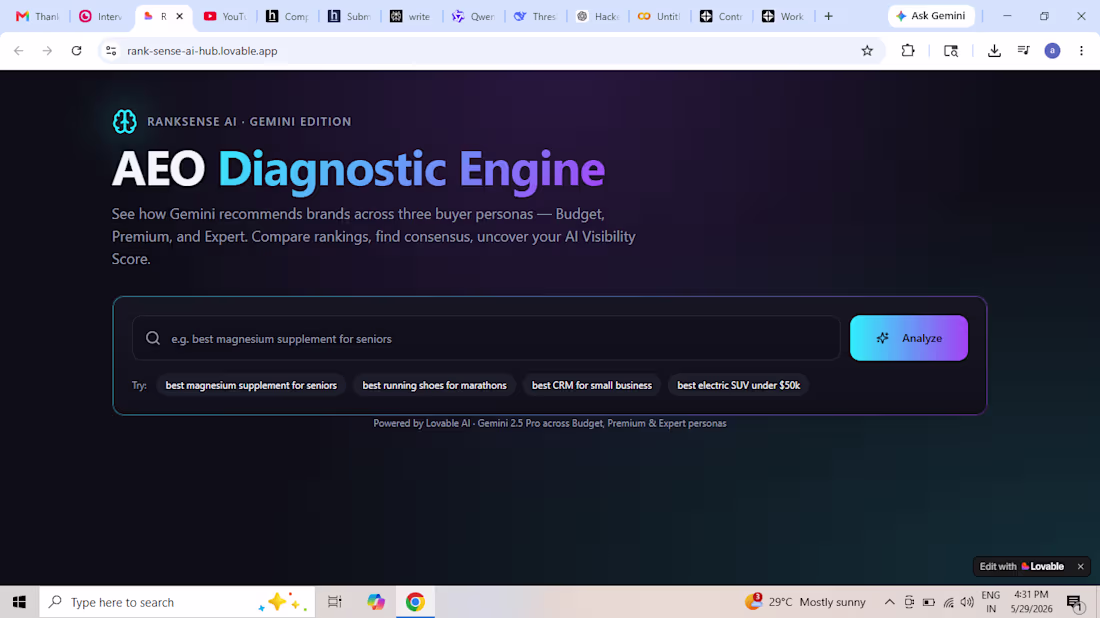
Task: Click the ENG IN language indicator
Action: [x=991, y=602]
